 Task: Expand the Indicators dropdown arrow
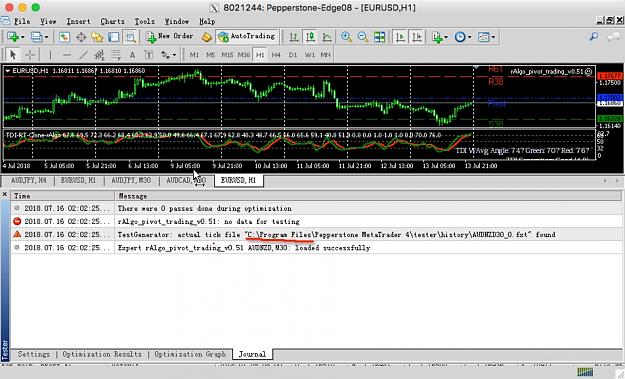(446, 37)
